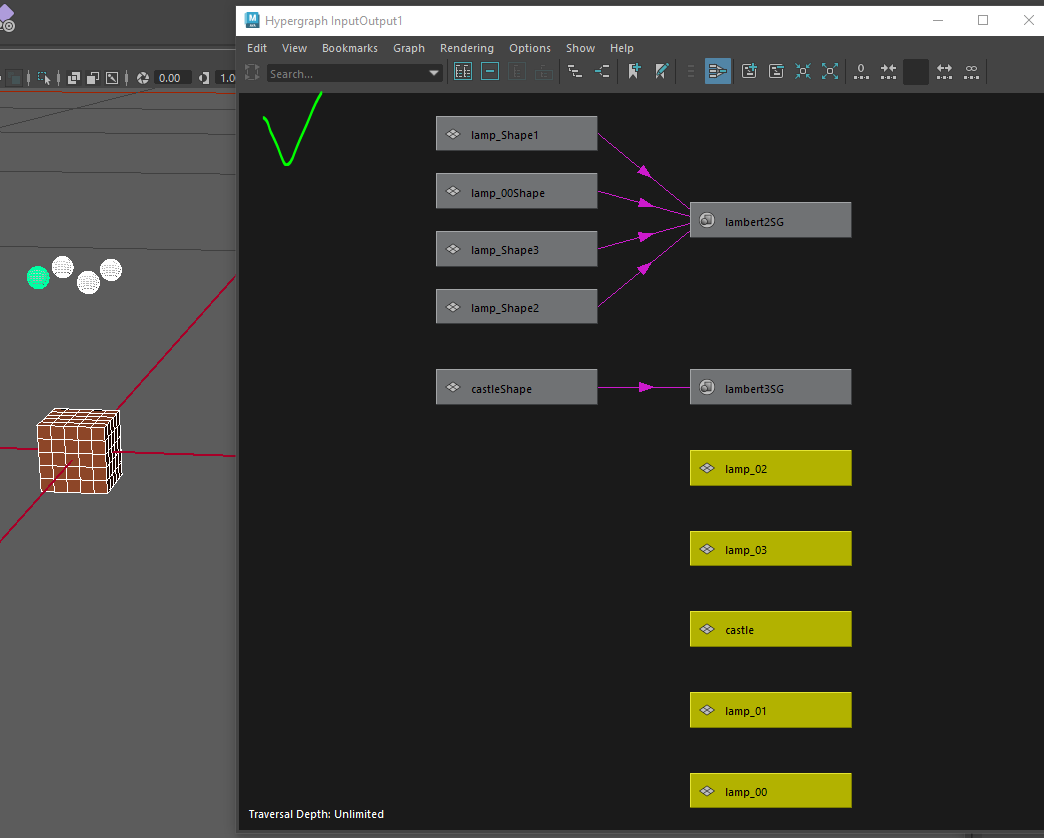Open the Bookmarks menu
The width and height of the screenshot is (1044, 838).
tap(349, 48)
